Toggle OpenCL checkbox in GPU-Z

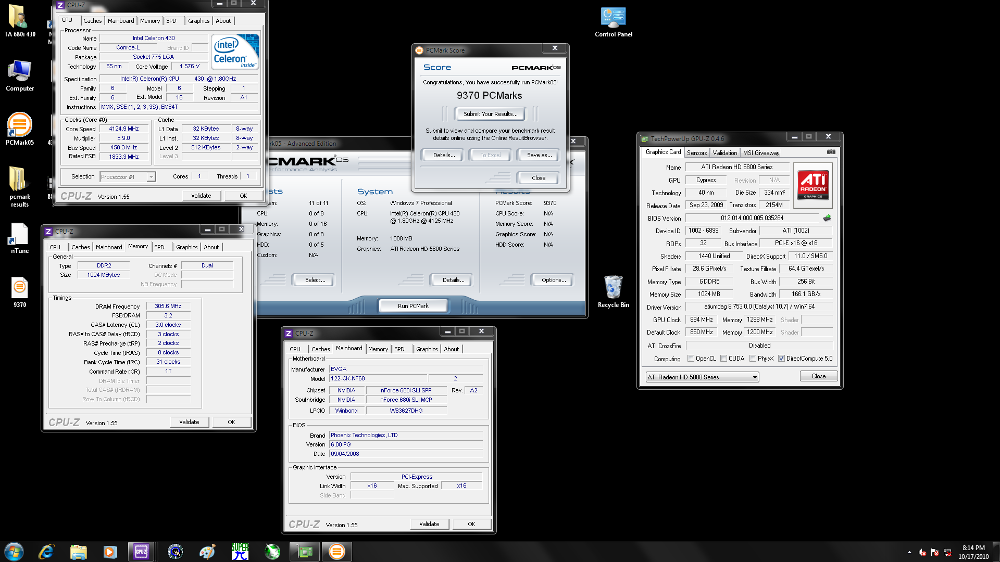click(x=691, y=359)
